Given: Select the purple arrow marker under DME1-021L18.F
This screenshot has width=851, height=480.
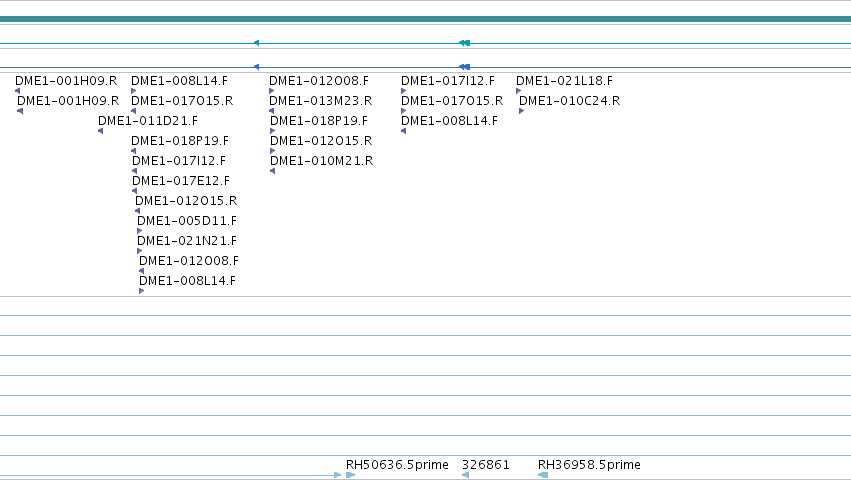Looking at the screenshot, I should click(518, 91).
